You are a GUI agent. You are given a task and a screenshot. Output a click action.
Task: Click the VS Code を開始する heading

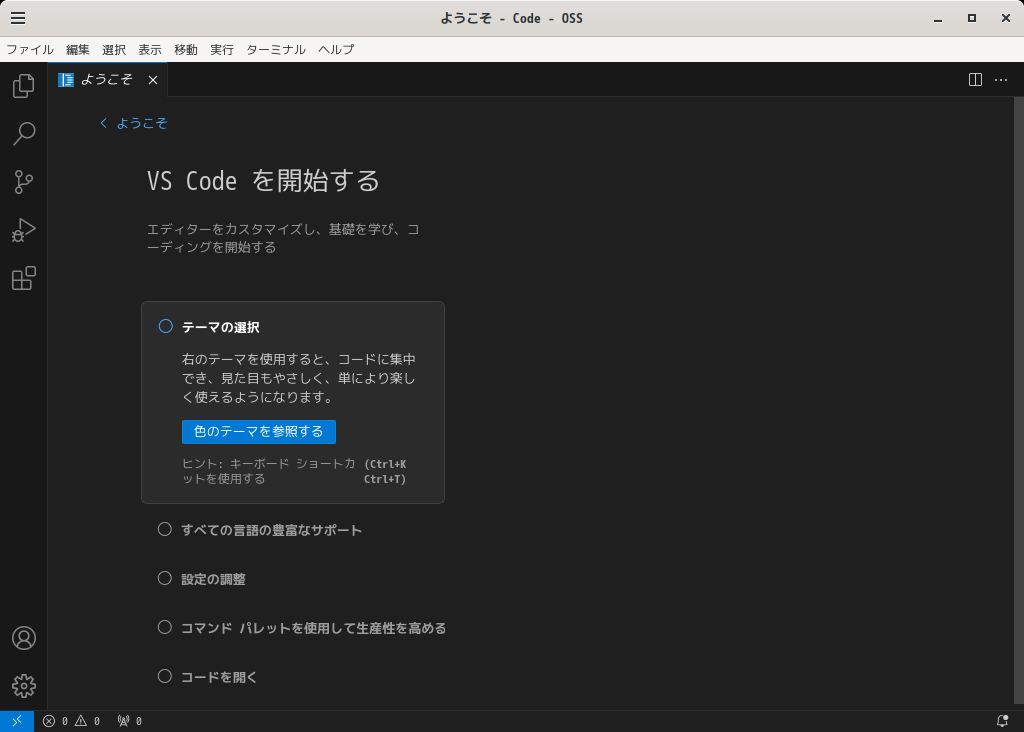tap(263, 181)
